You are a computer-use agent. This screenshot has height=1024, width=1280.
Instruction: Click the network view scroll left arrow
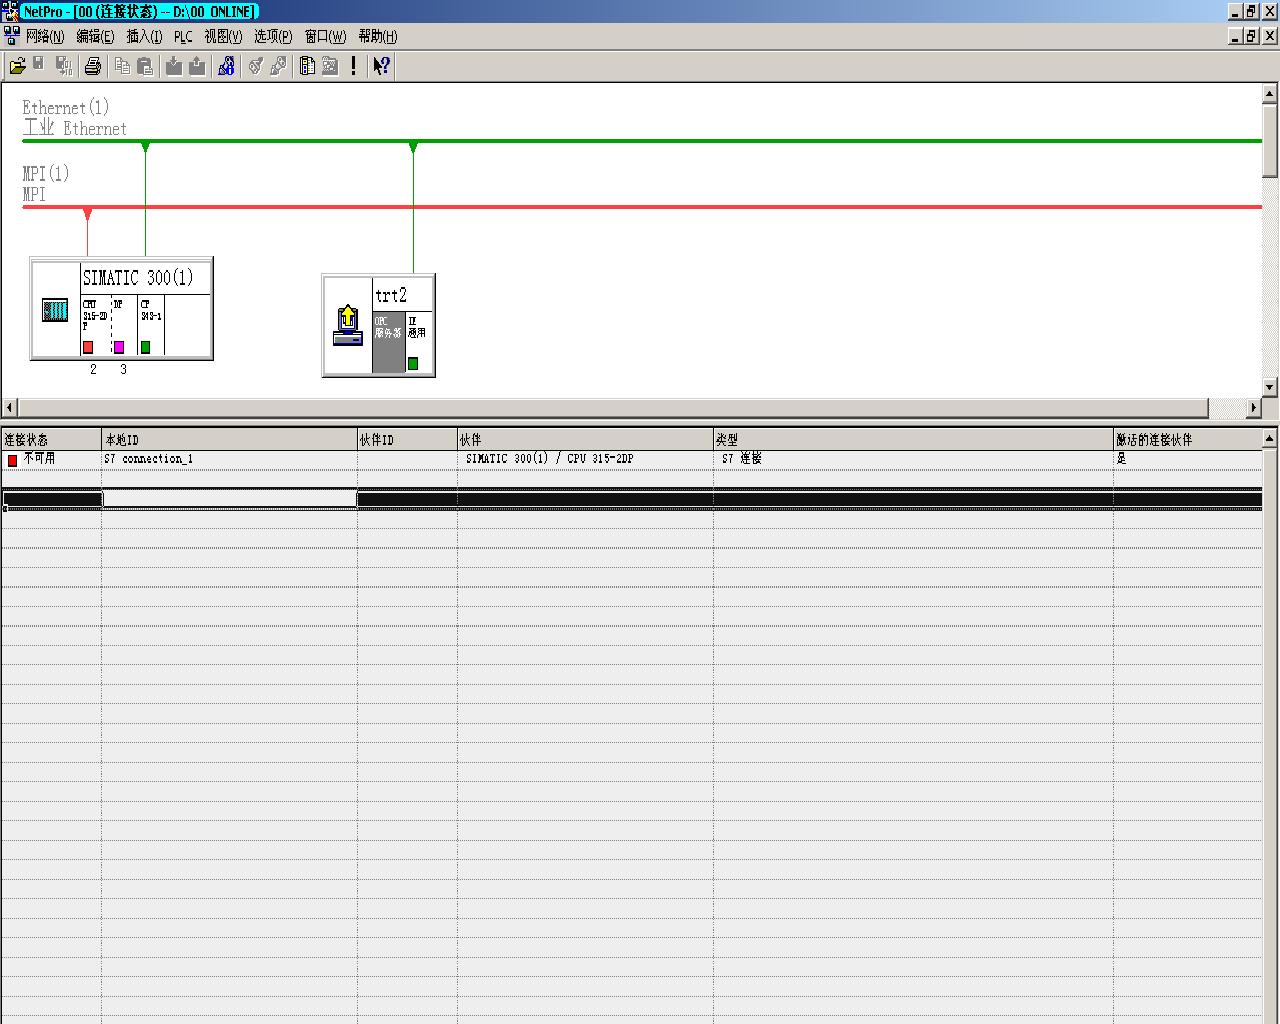point(10,407)
